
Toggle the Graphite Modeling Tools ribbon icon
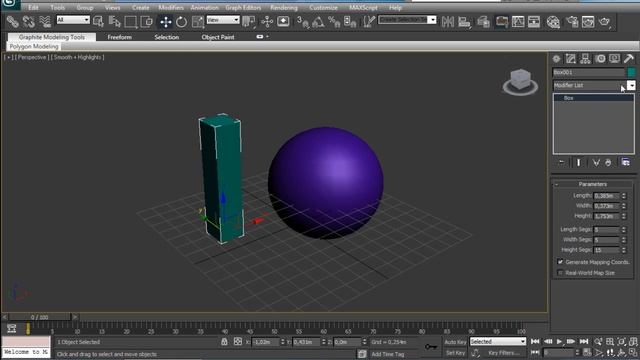(502, 22)
